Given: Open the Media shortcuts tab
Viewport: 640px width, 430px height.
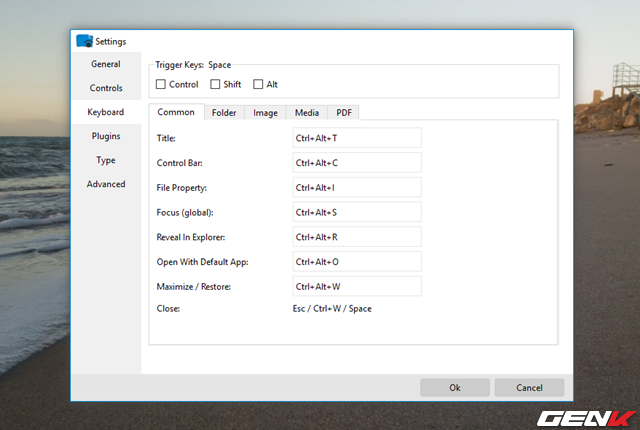Looking at the screenshot, I should coord(306,113).
